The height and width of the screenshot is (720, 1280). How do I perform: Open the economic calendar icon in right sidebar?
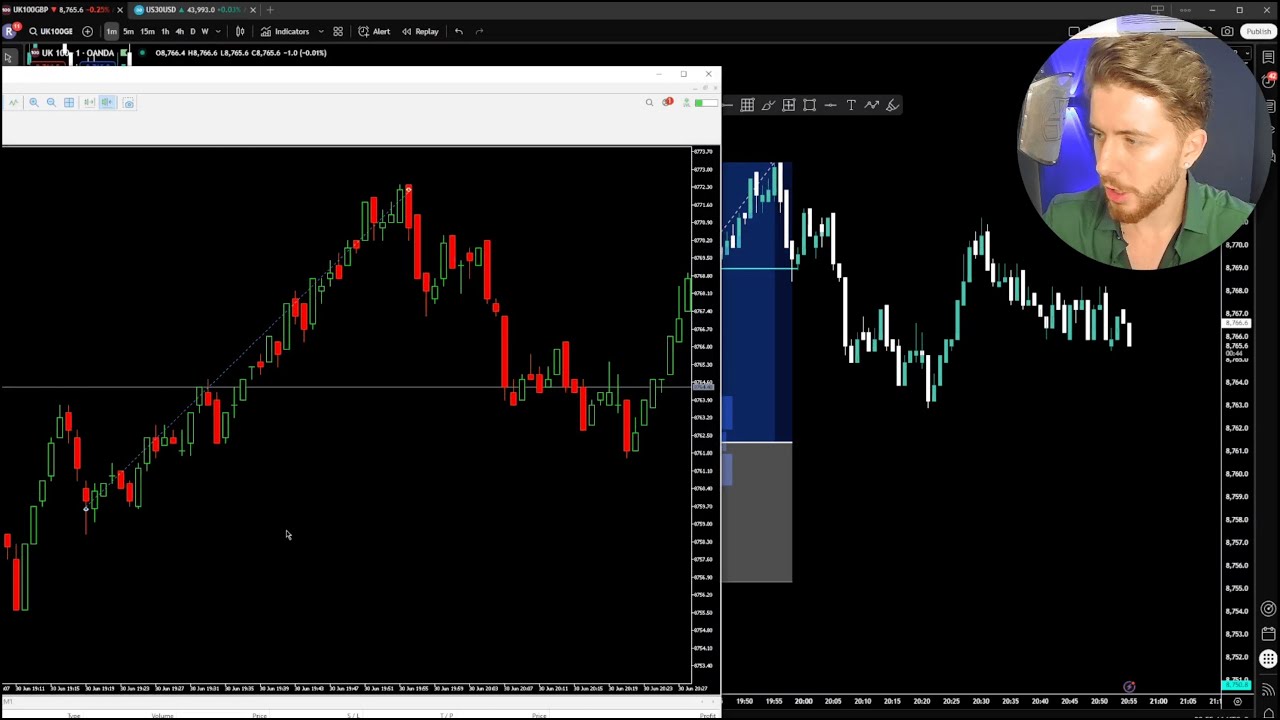coord(1268,633)
